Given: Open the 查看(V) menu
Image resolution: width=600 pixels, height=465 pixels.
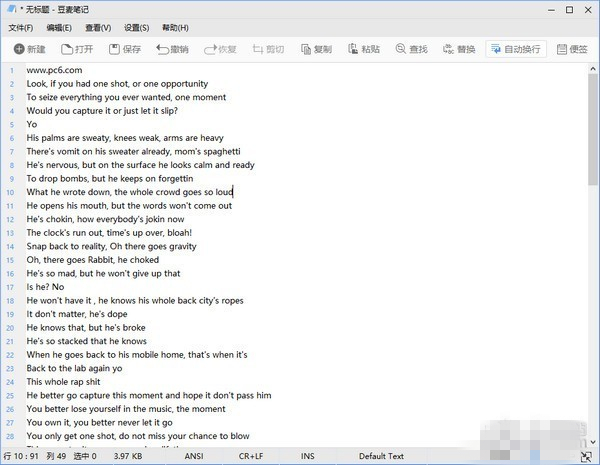Looking at the screenshot, I should tap(98, 28).
